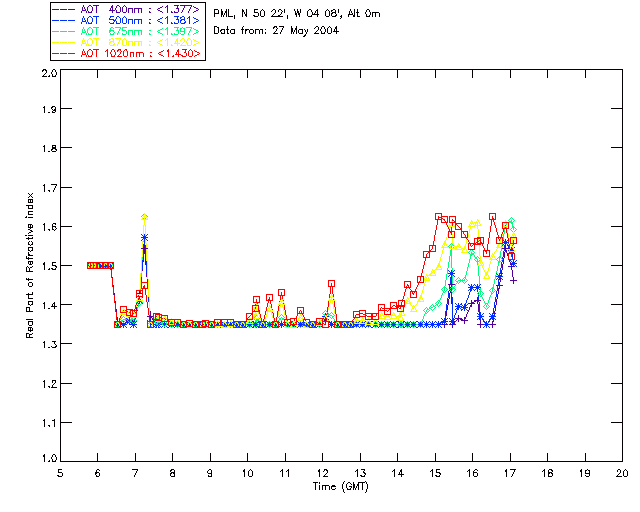Click the y-axis label 1.4

[x=49, y=305]
